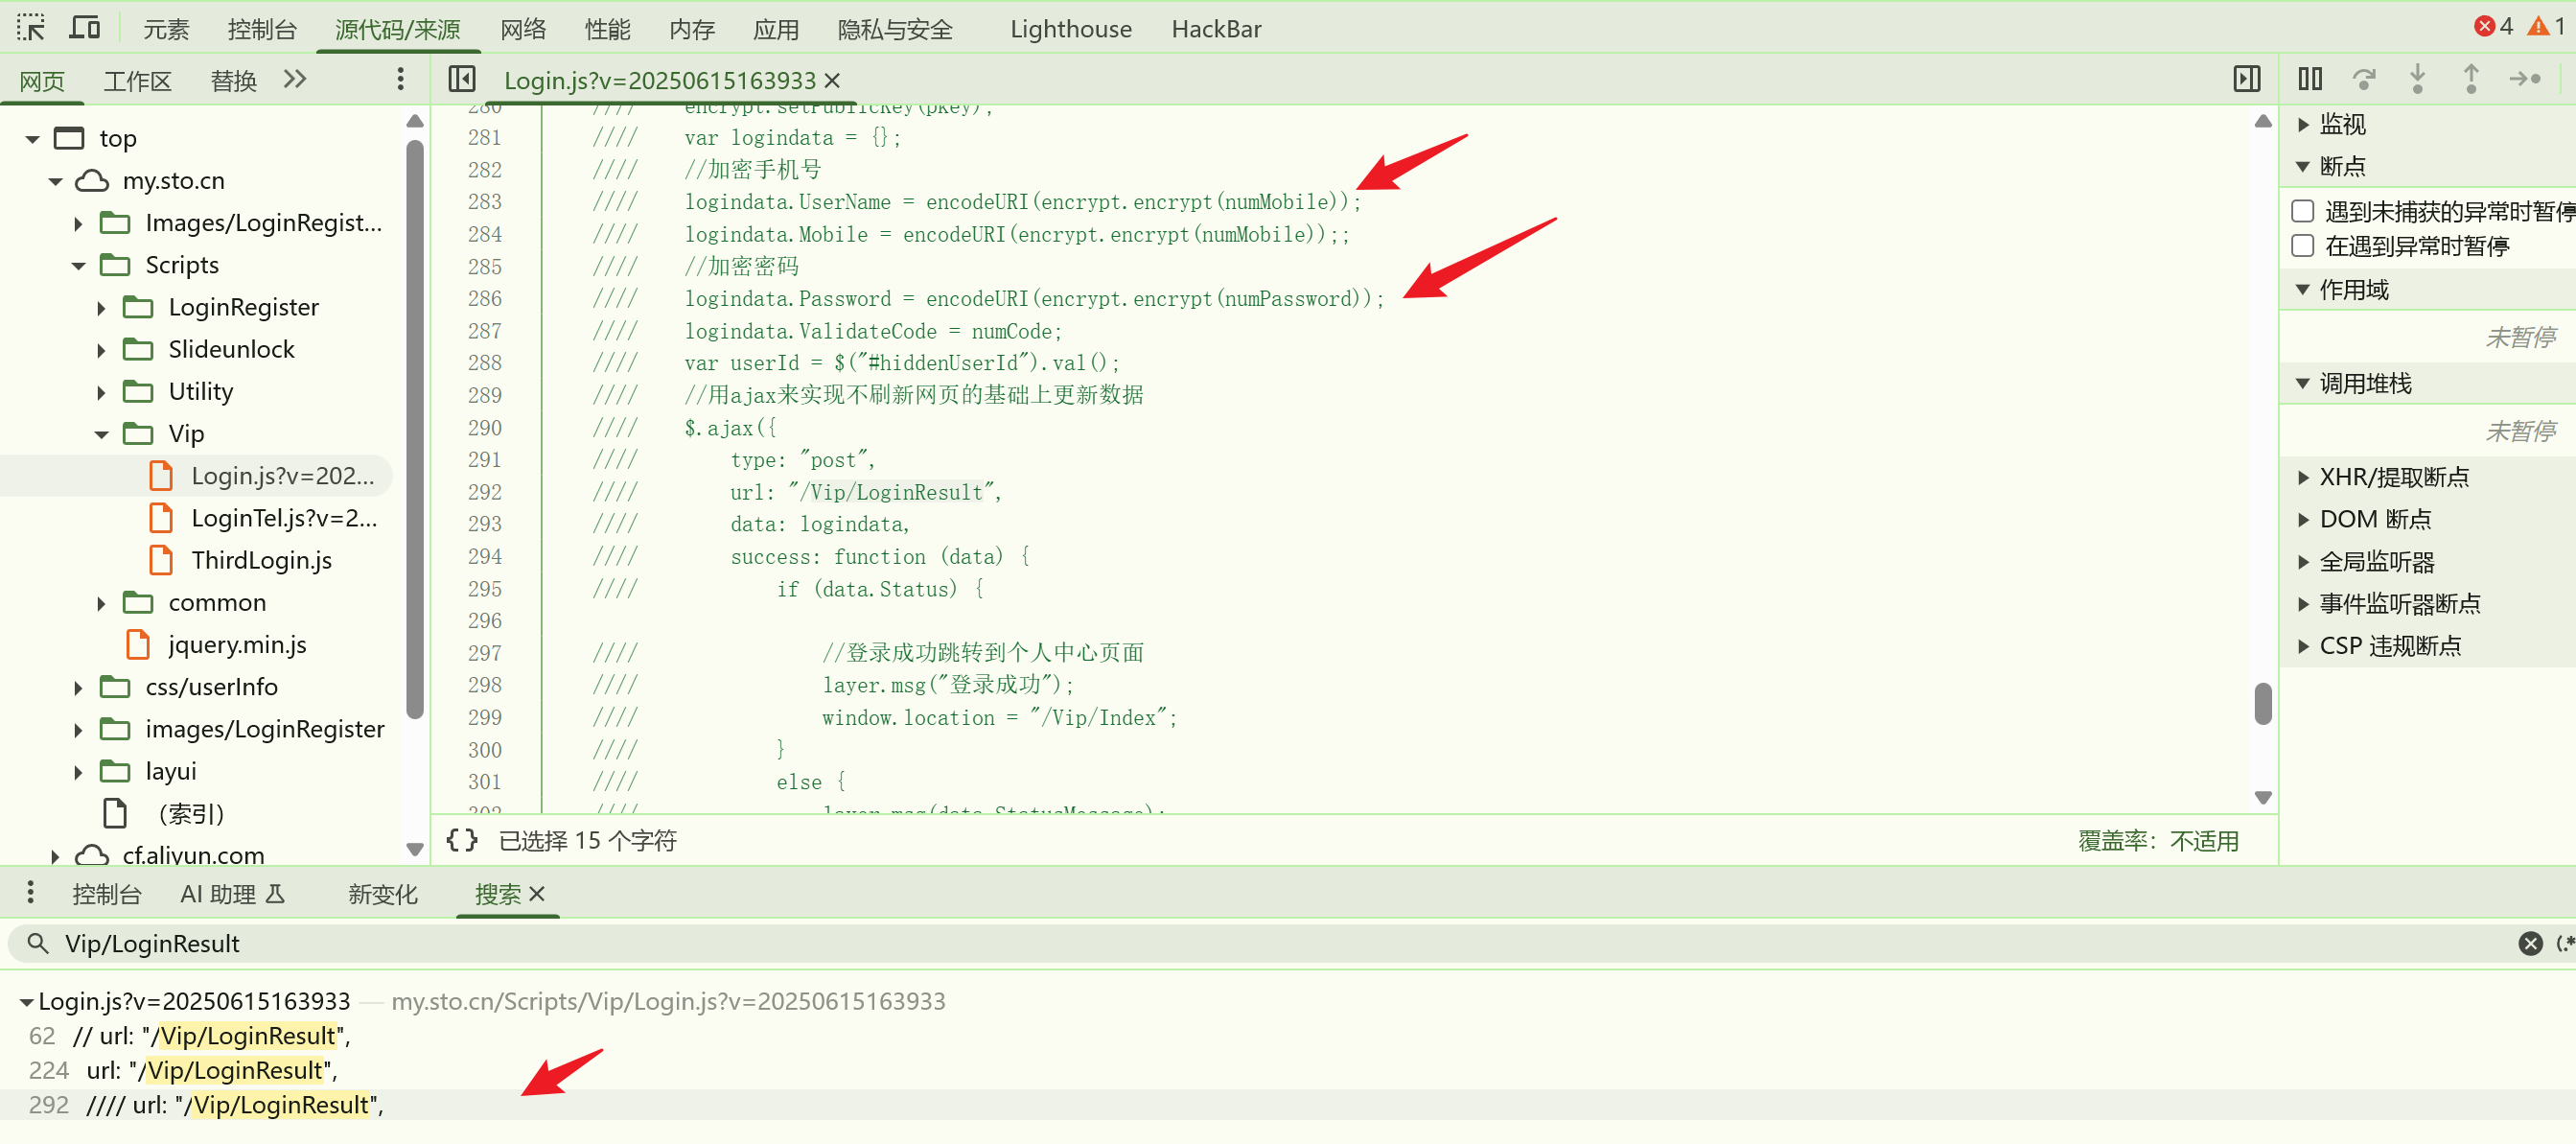Toggle the device emulation toolbar icon

tap(84, 27)
